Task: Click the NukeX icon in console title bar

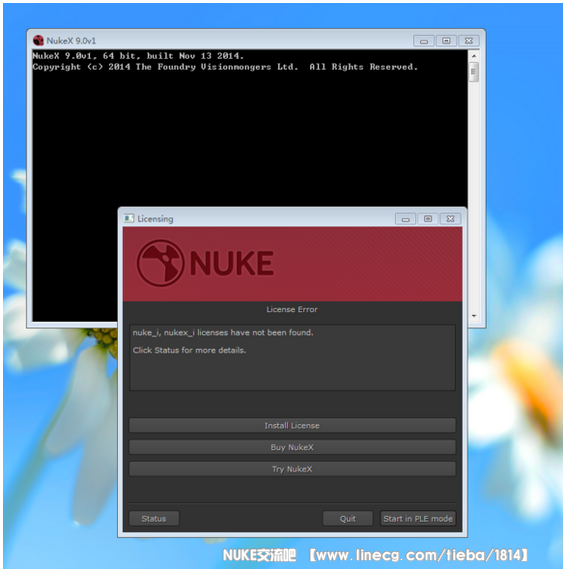Action: point(38,40)
